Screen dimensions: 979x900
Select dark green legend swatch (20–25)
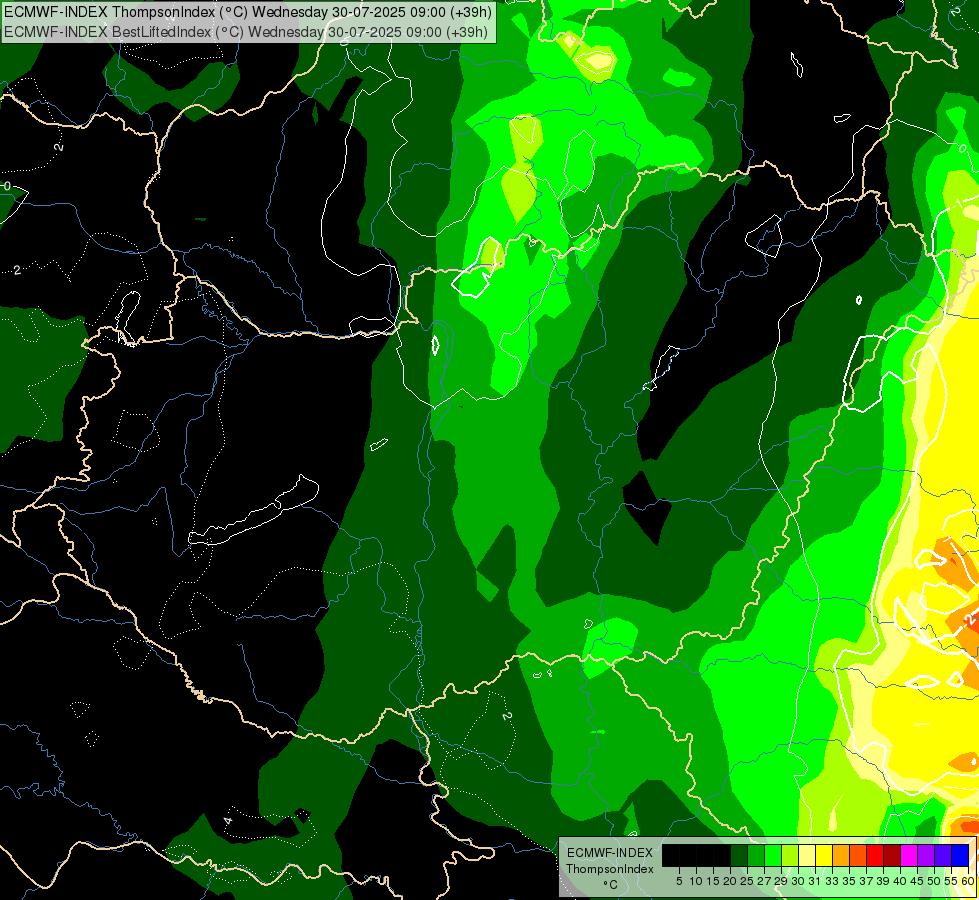pos(739,855)
